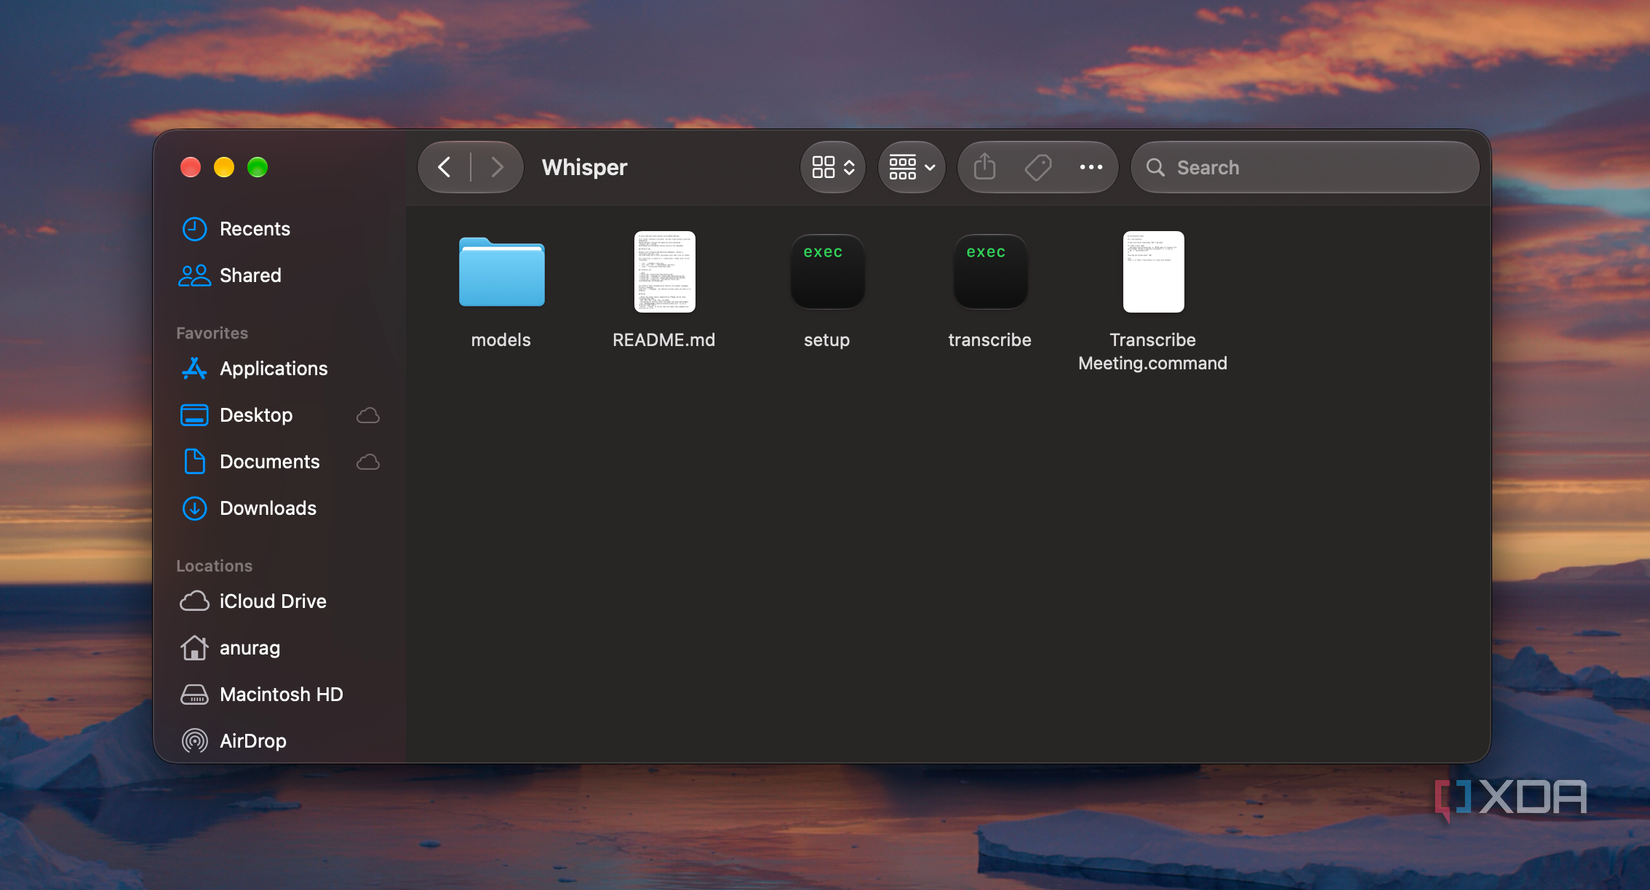This screenshot has height=890, width=1650.
Task: Select the Transcribe Meeting.command file icon
Action: [1153, 272]
